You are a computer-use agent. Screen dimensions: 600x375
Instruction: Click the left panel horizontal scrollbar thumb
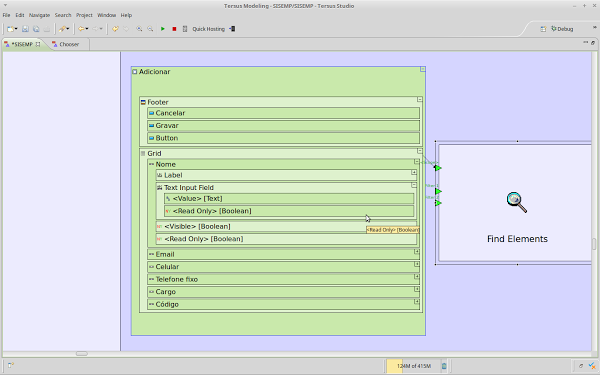tap(82, 354)
